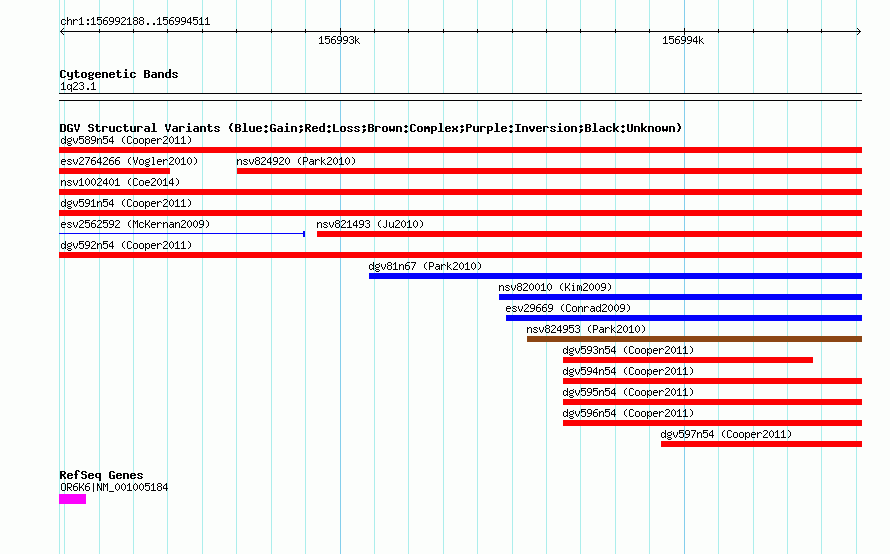Select the magenta OR6K6 gene block
Viewport: 890px width, 554px height.
coord(73,499)
